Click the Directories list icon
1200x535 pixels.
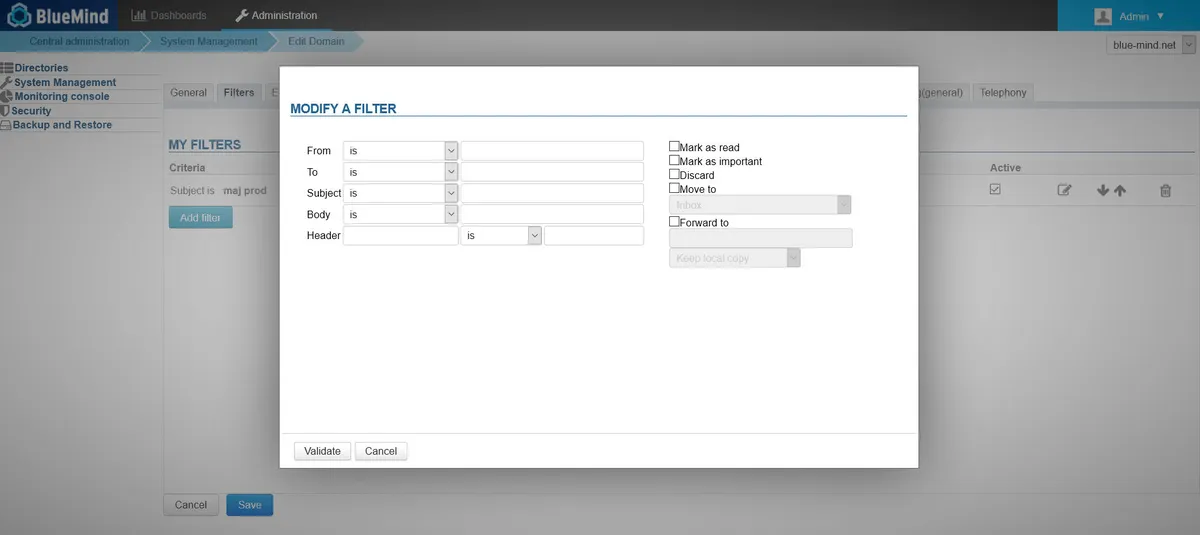[7, 68]
